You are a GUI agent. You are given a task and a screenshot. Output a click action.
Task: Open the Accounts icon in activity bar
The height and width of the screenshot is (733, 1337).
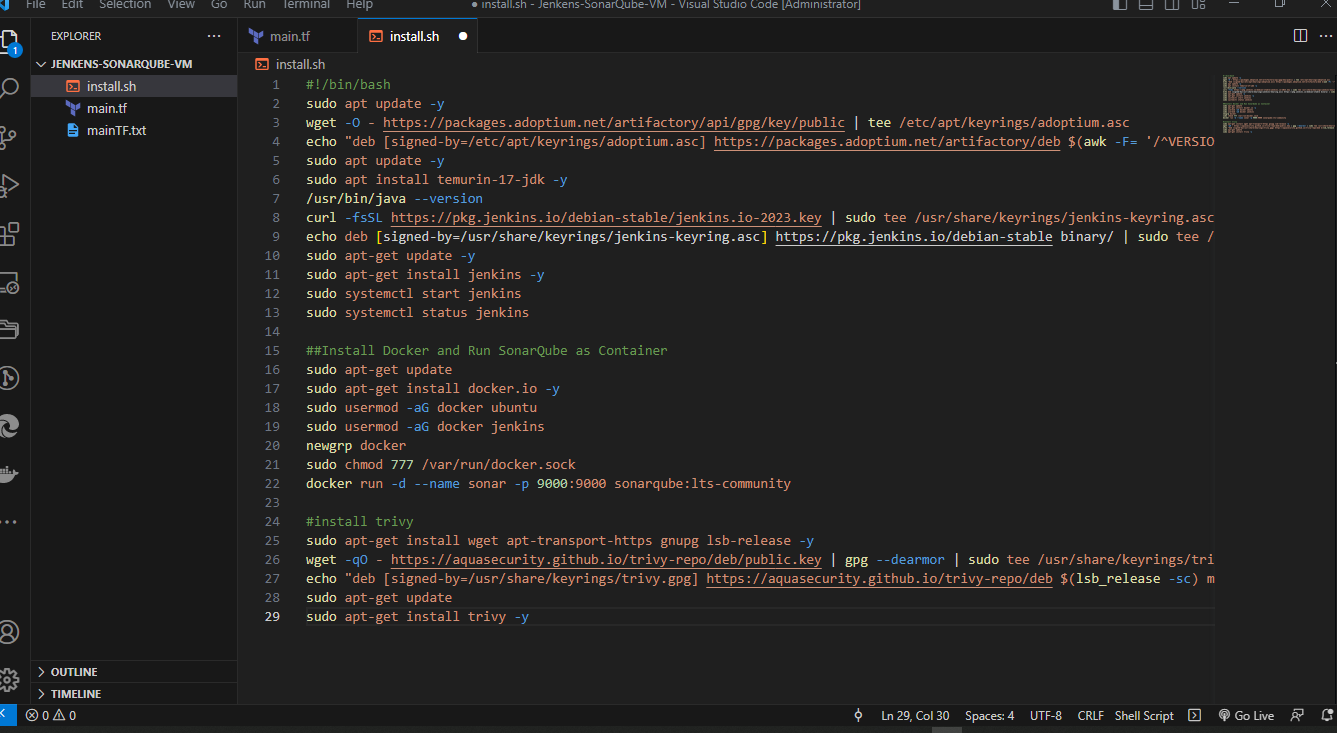(10, 632)
